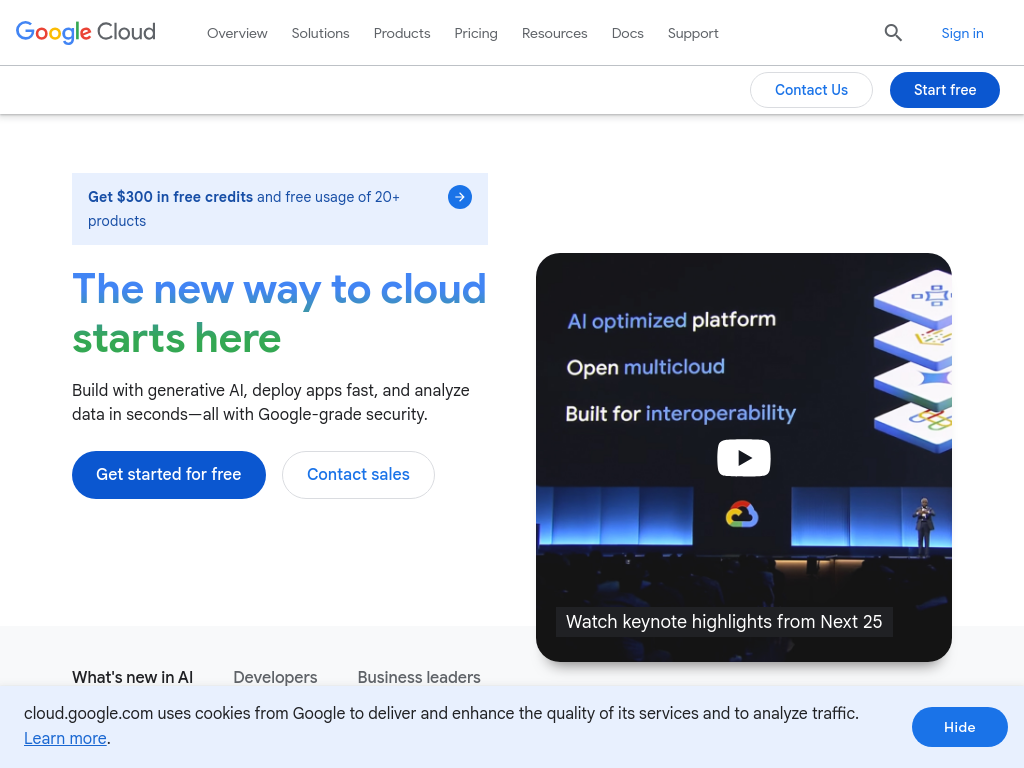Click the Google Cloud logo
Screen dimensions: 1024x768
tap(86, 32)
